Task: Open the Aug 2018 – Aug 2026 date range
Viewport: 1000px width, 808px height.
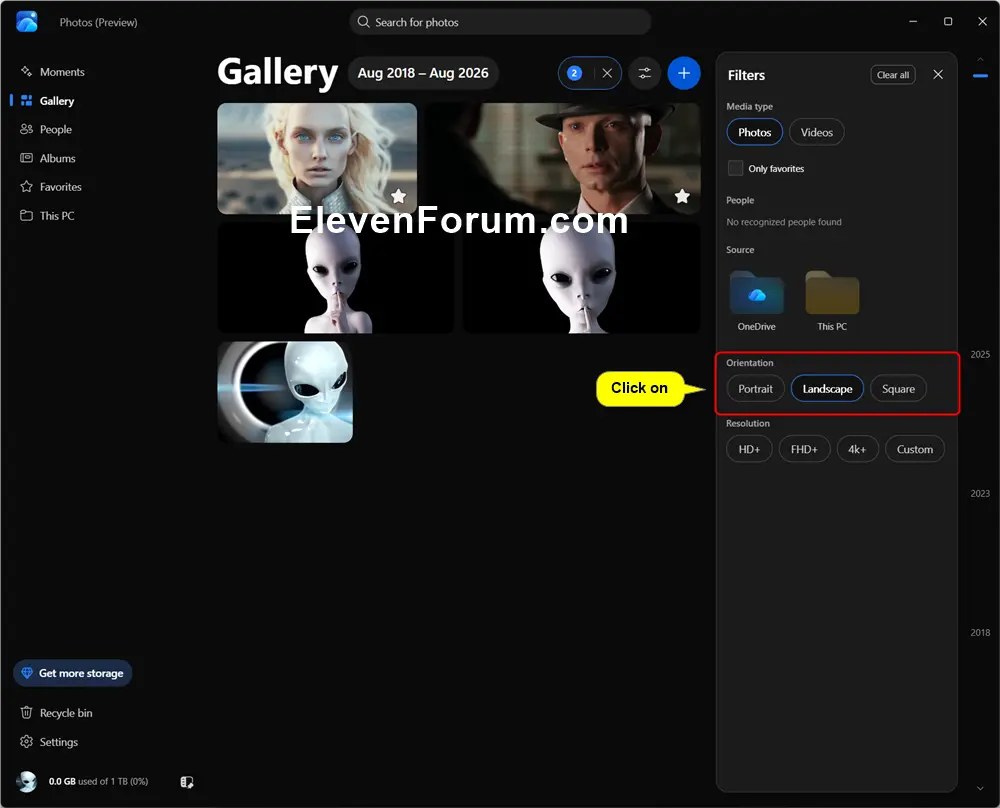Action: [x=423, y=73]
